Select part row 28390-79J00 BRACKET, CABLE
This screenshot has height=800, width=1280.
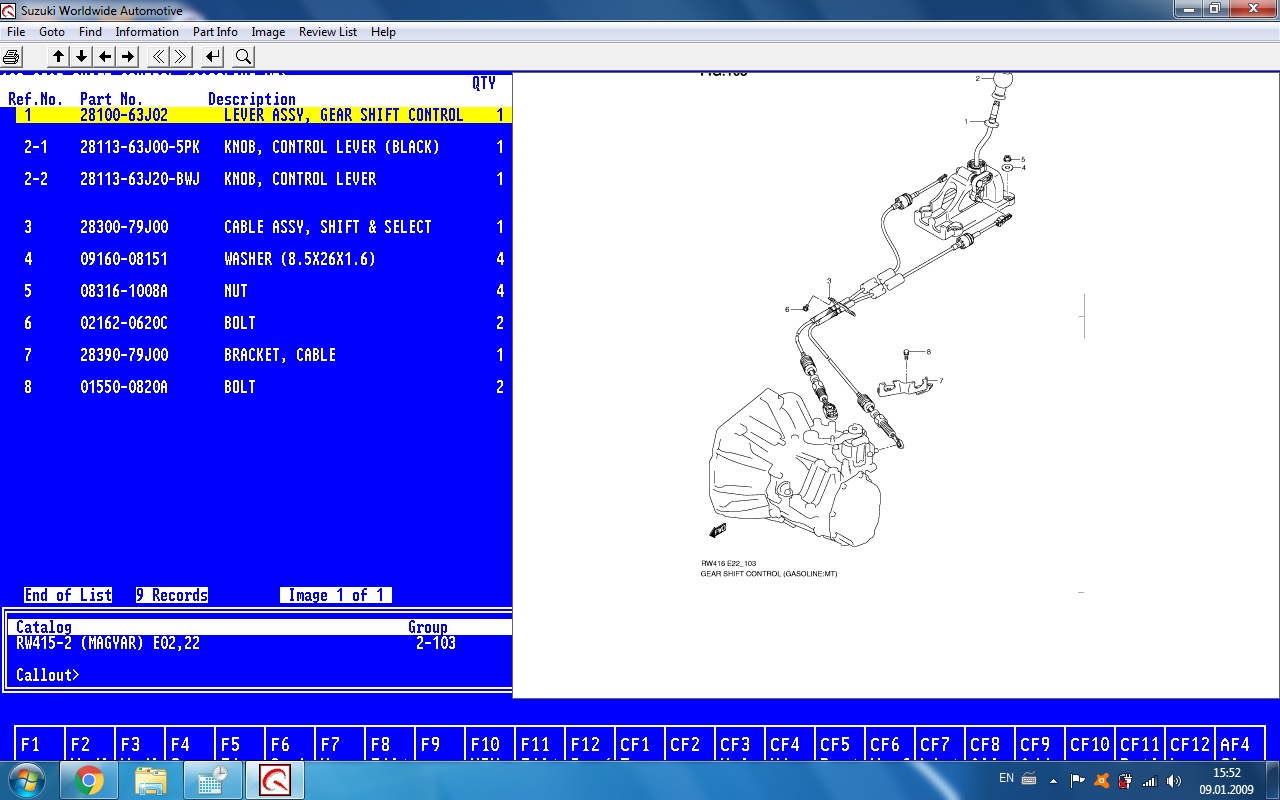(260, 355)
